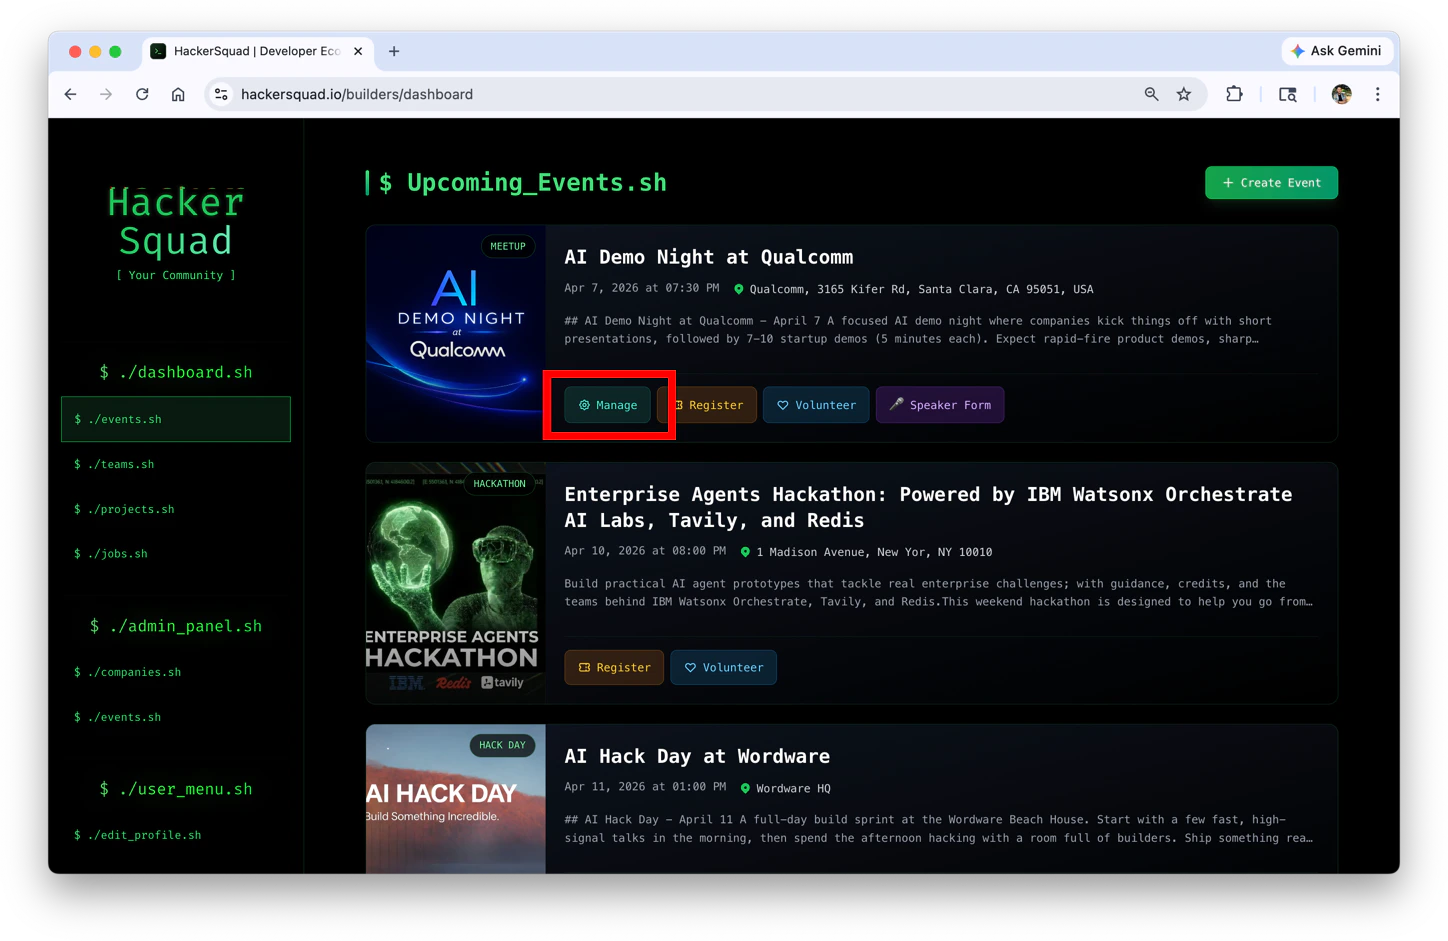The width and height of the screenshot is (1448, 941).
Task: Click Apr 7, 2026 at 07:30 PM date
Action: 641,288
